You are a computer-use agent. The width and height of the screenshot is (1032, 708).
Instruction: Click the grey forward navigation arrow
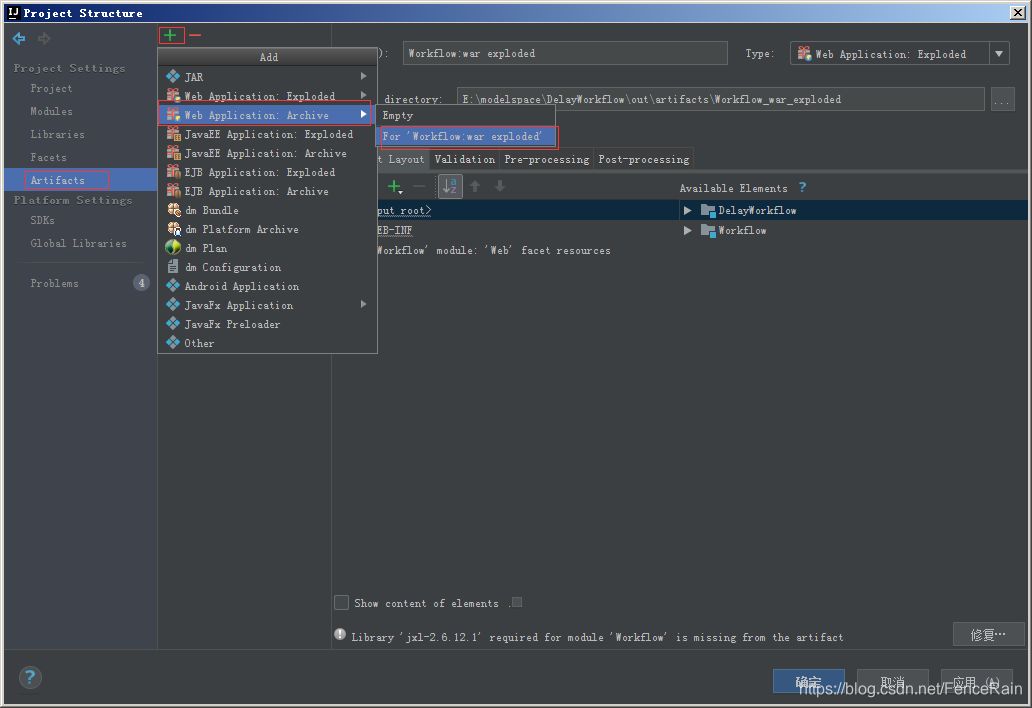(44, 39)
